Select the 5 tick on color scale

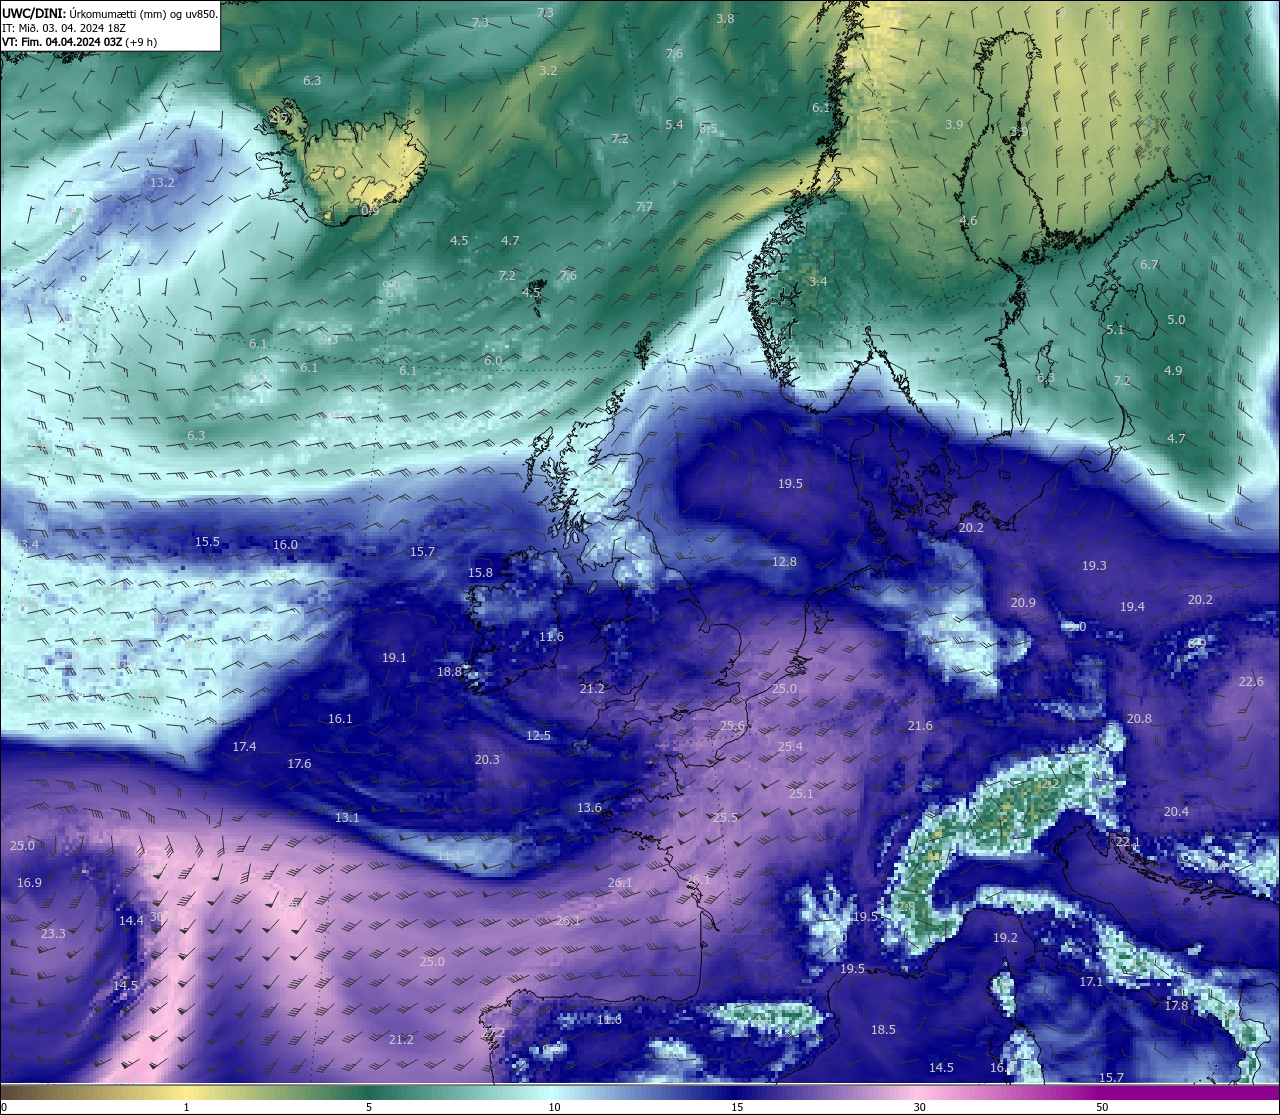point(369,1107)
